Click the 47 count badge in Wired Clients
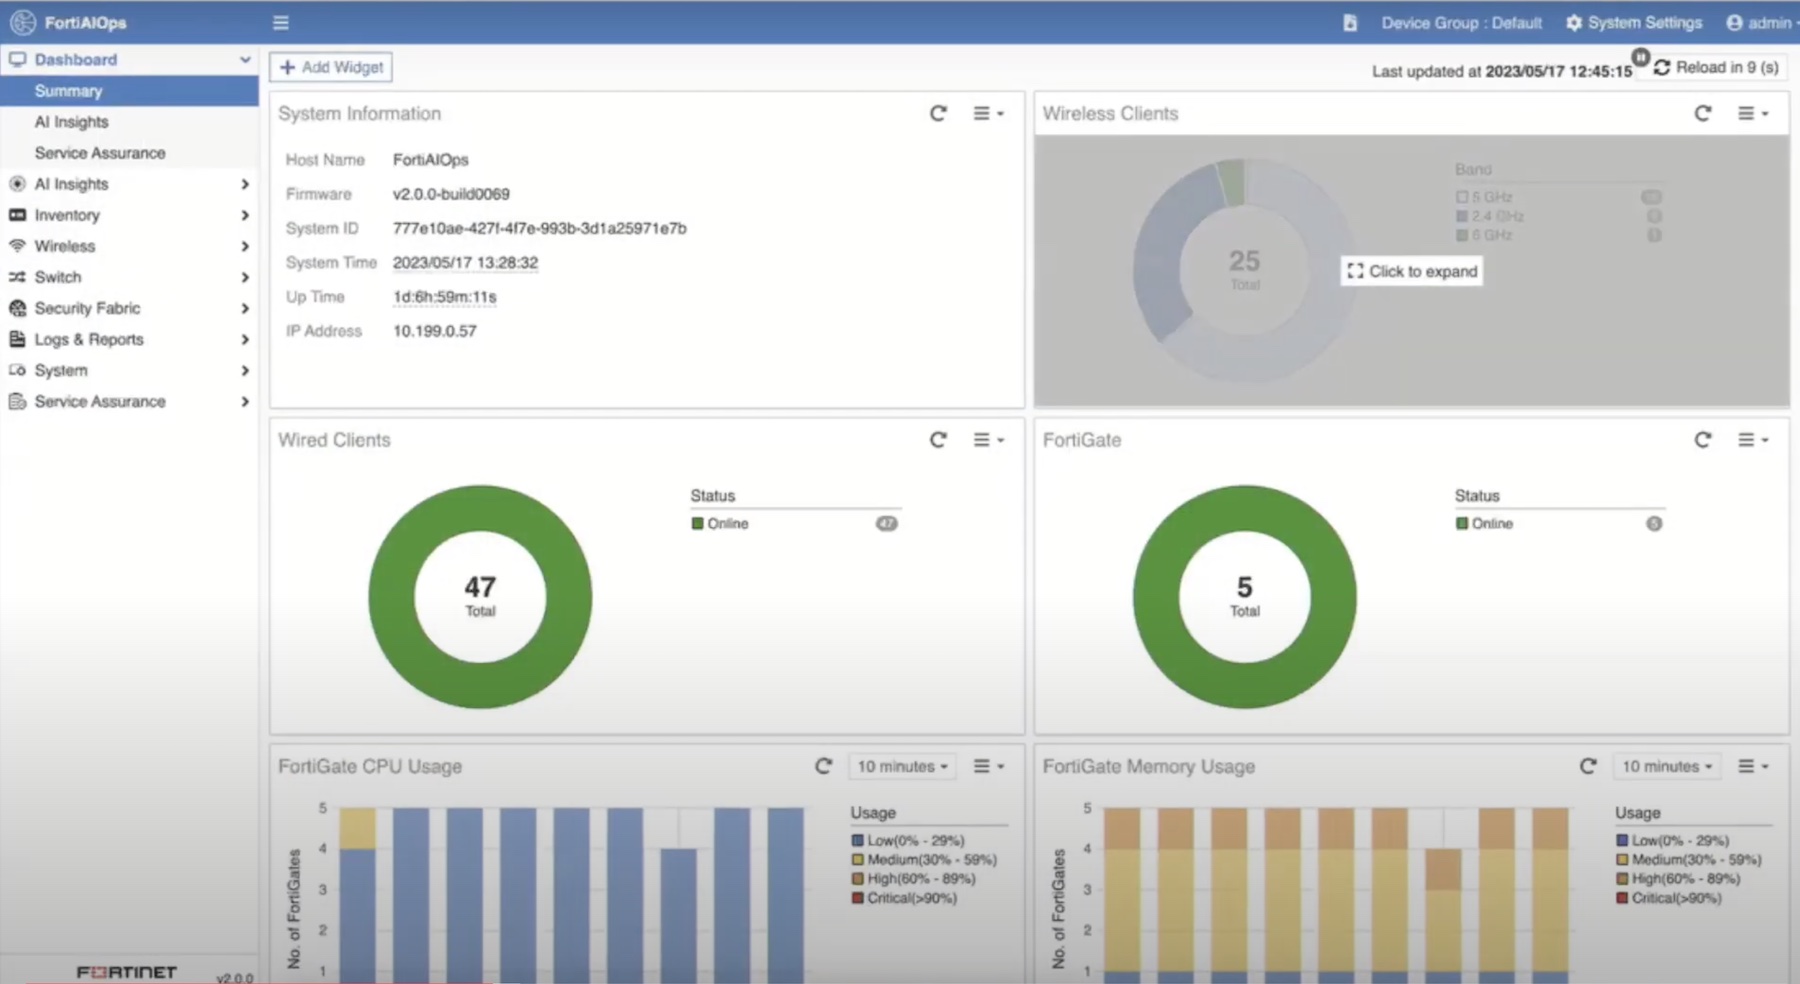1800x984 pixels. tap(887, 523)
